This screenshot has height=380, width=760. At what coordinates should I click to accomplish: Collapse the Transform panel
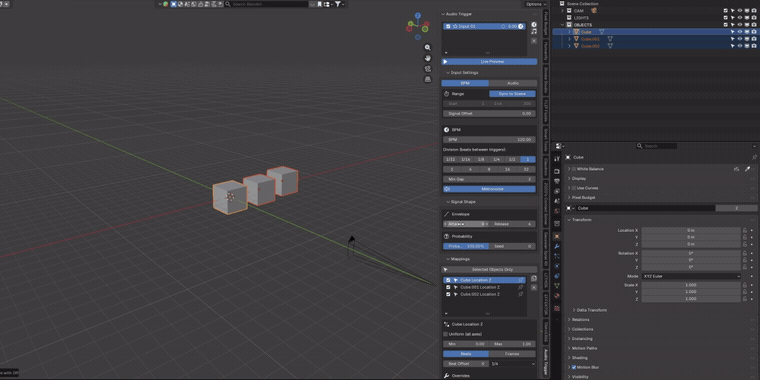point(569,220)
